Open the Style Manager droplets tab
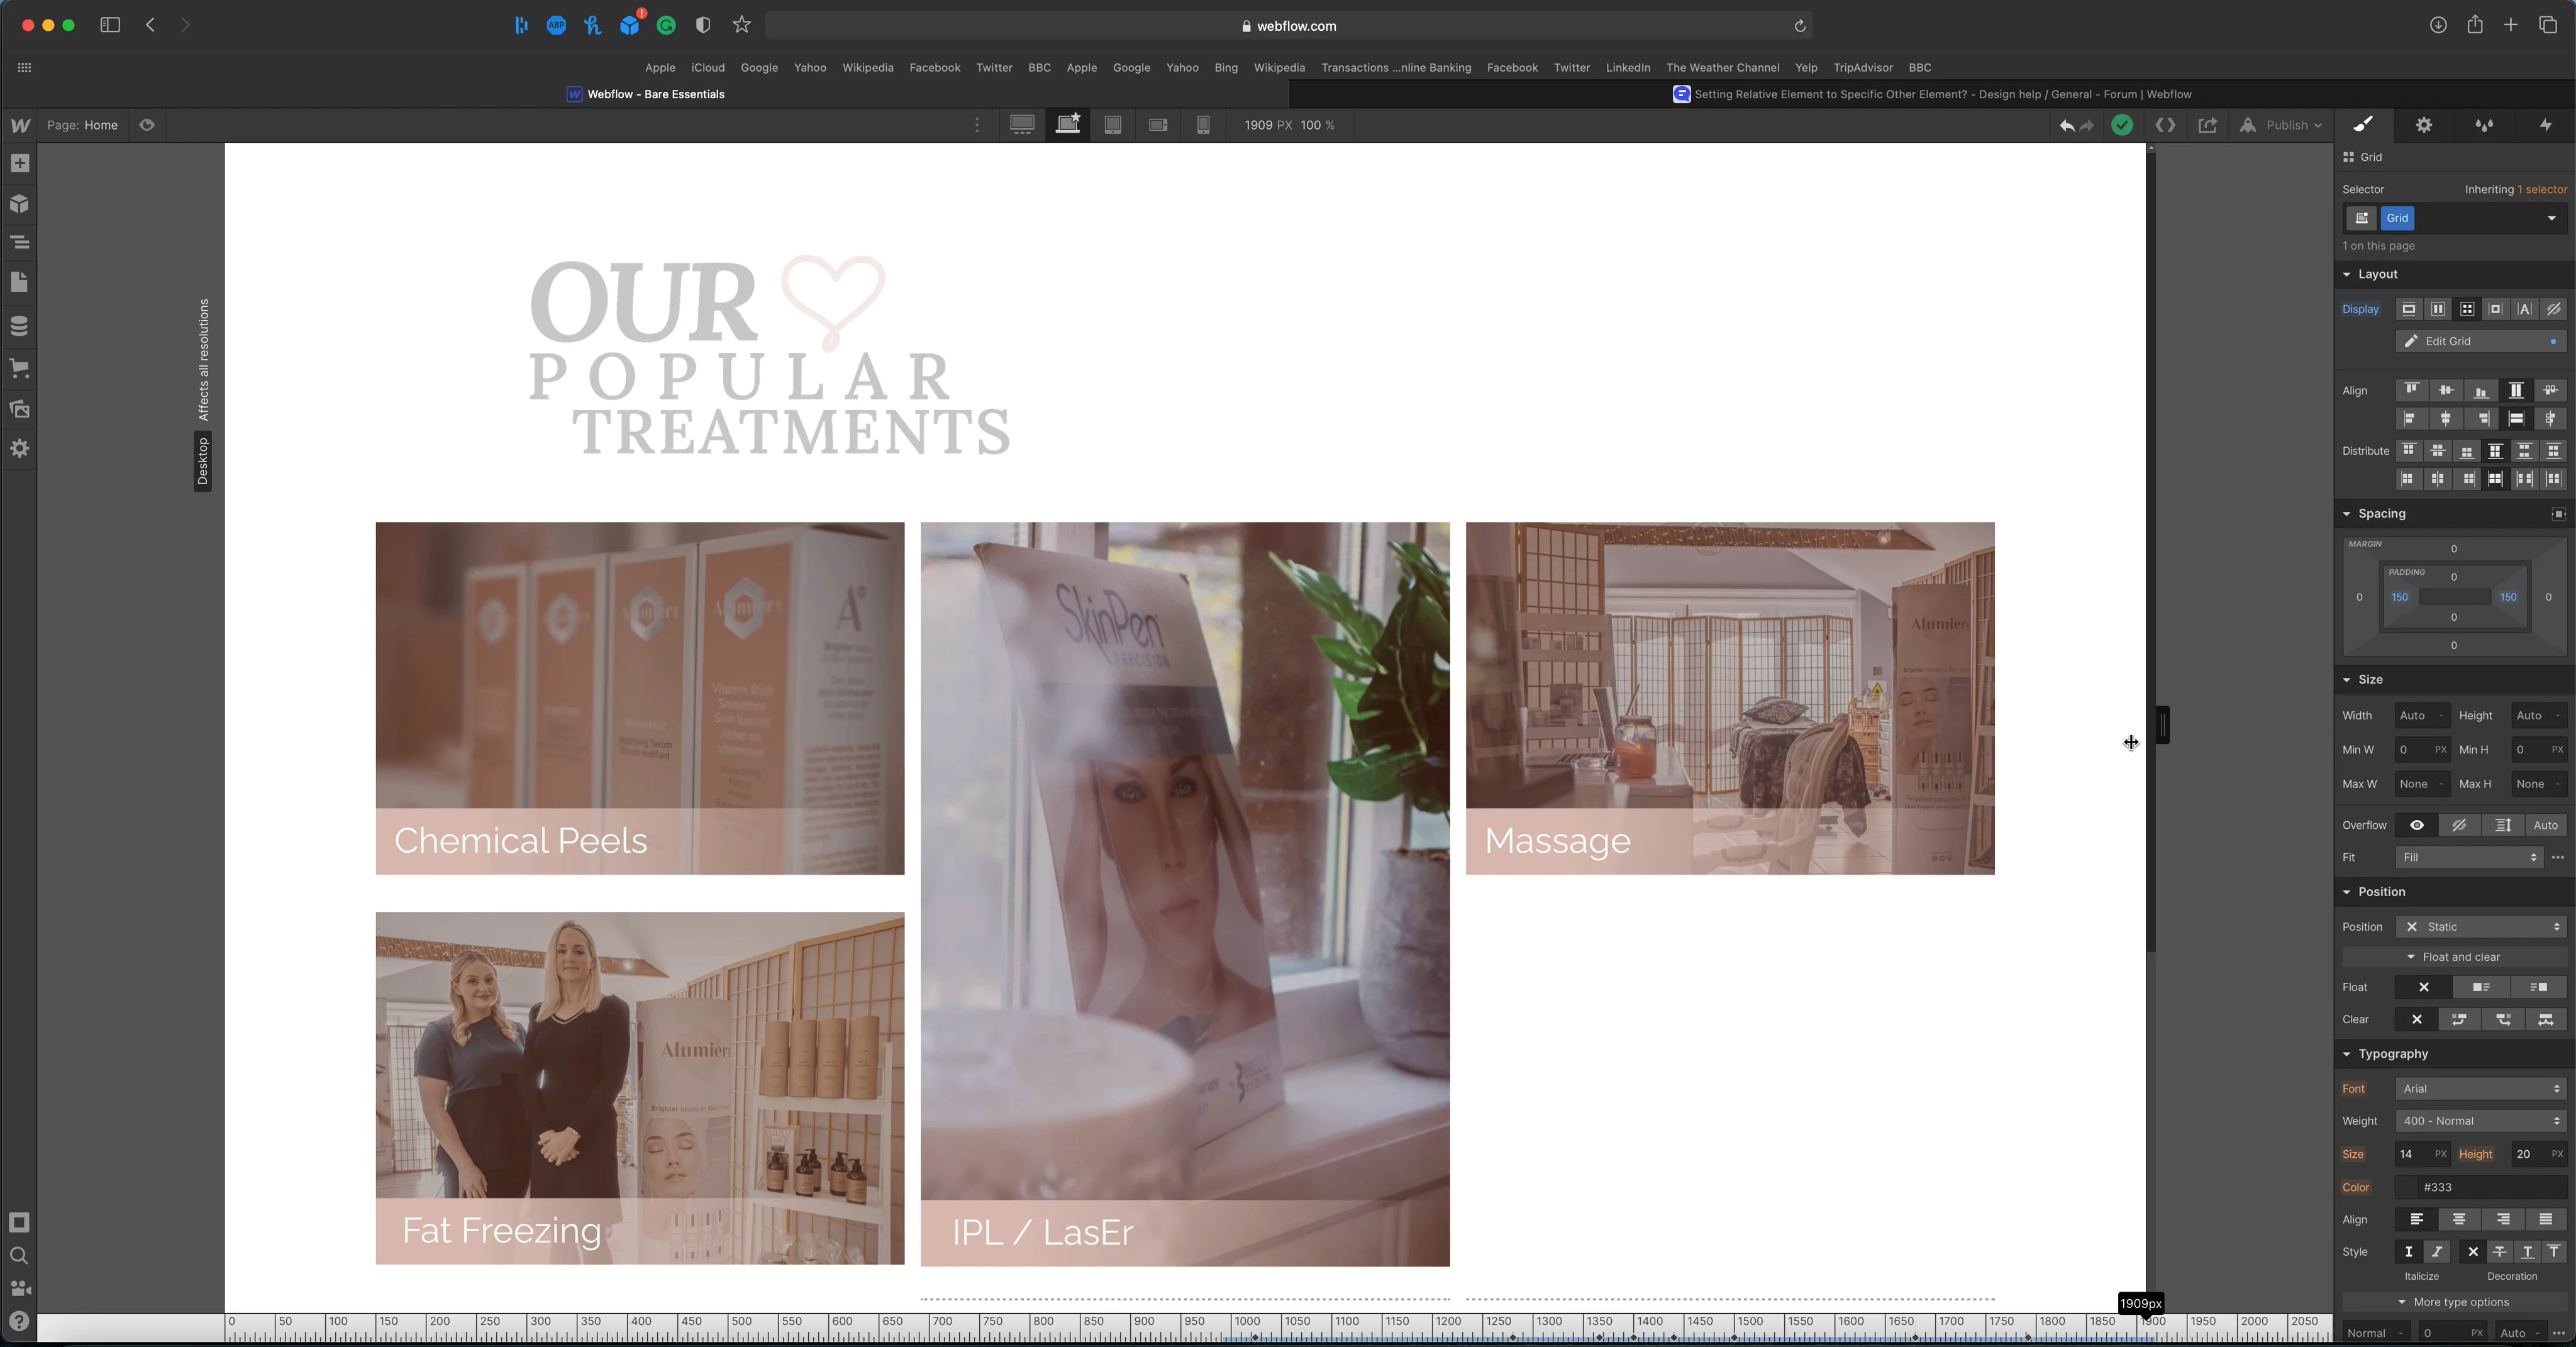 (x=2484, y=125)
